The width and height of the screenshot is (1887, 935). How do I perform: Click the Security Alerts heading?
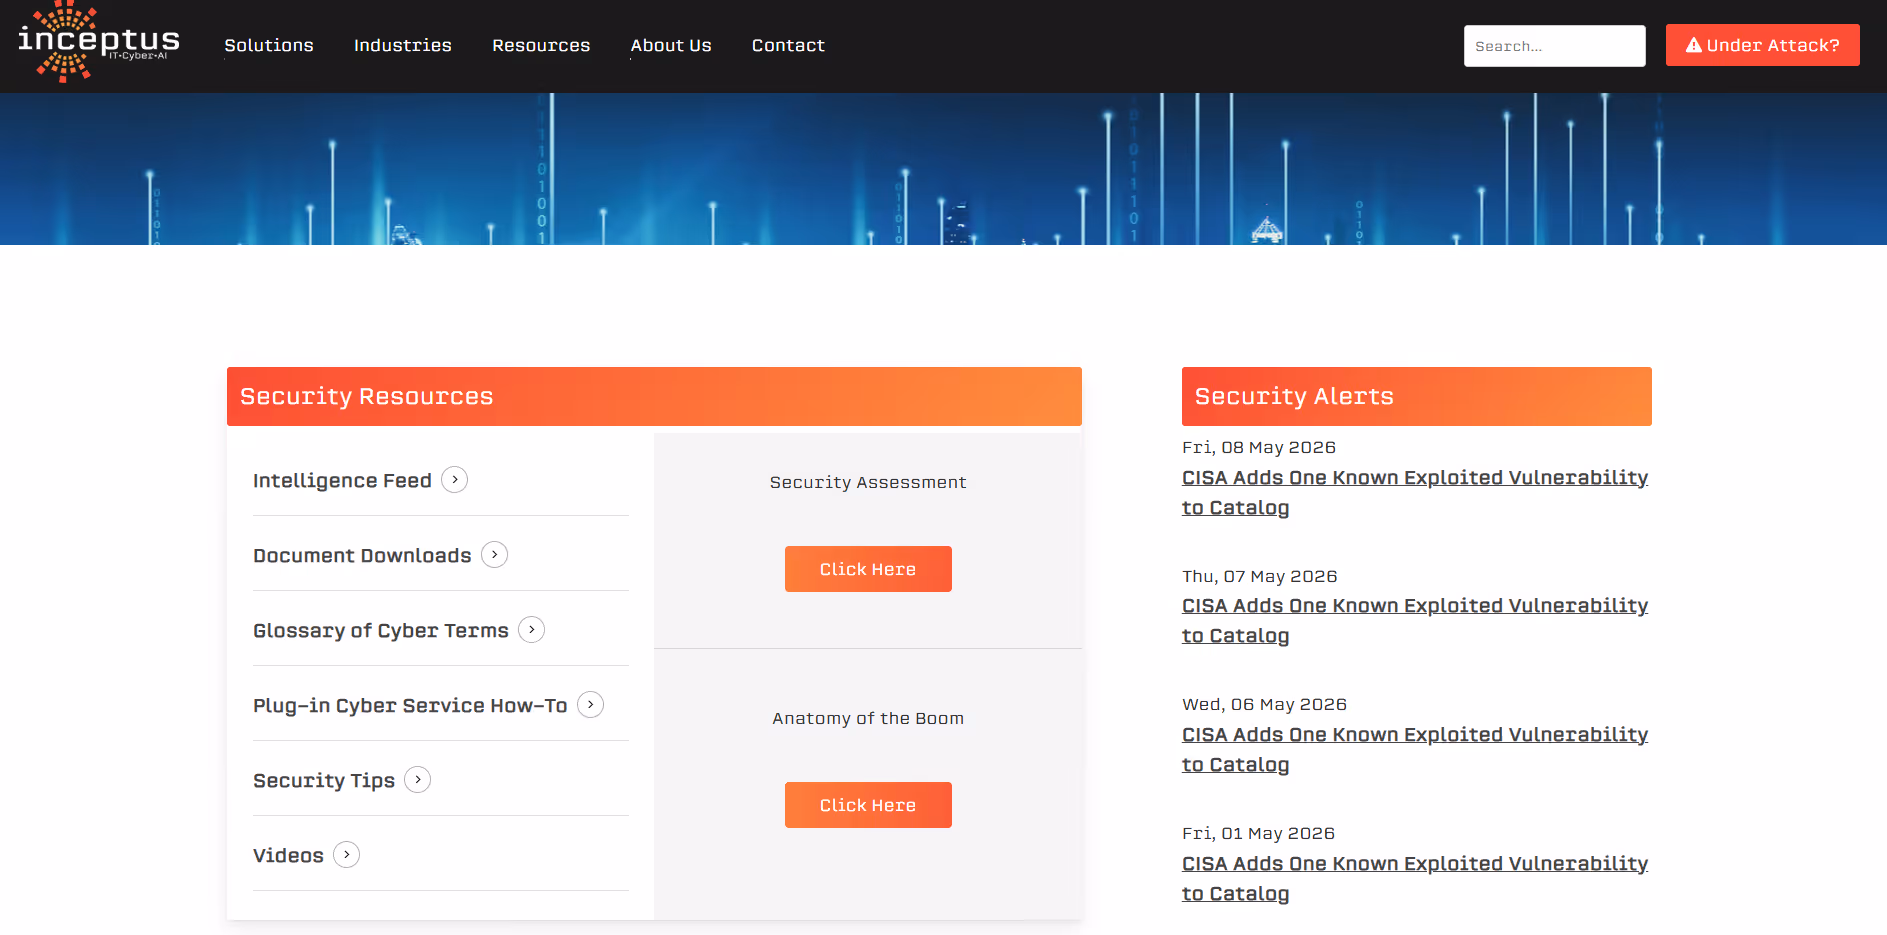tap(1294, 397)
